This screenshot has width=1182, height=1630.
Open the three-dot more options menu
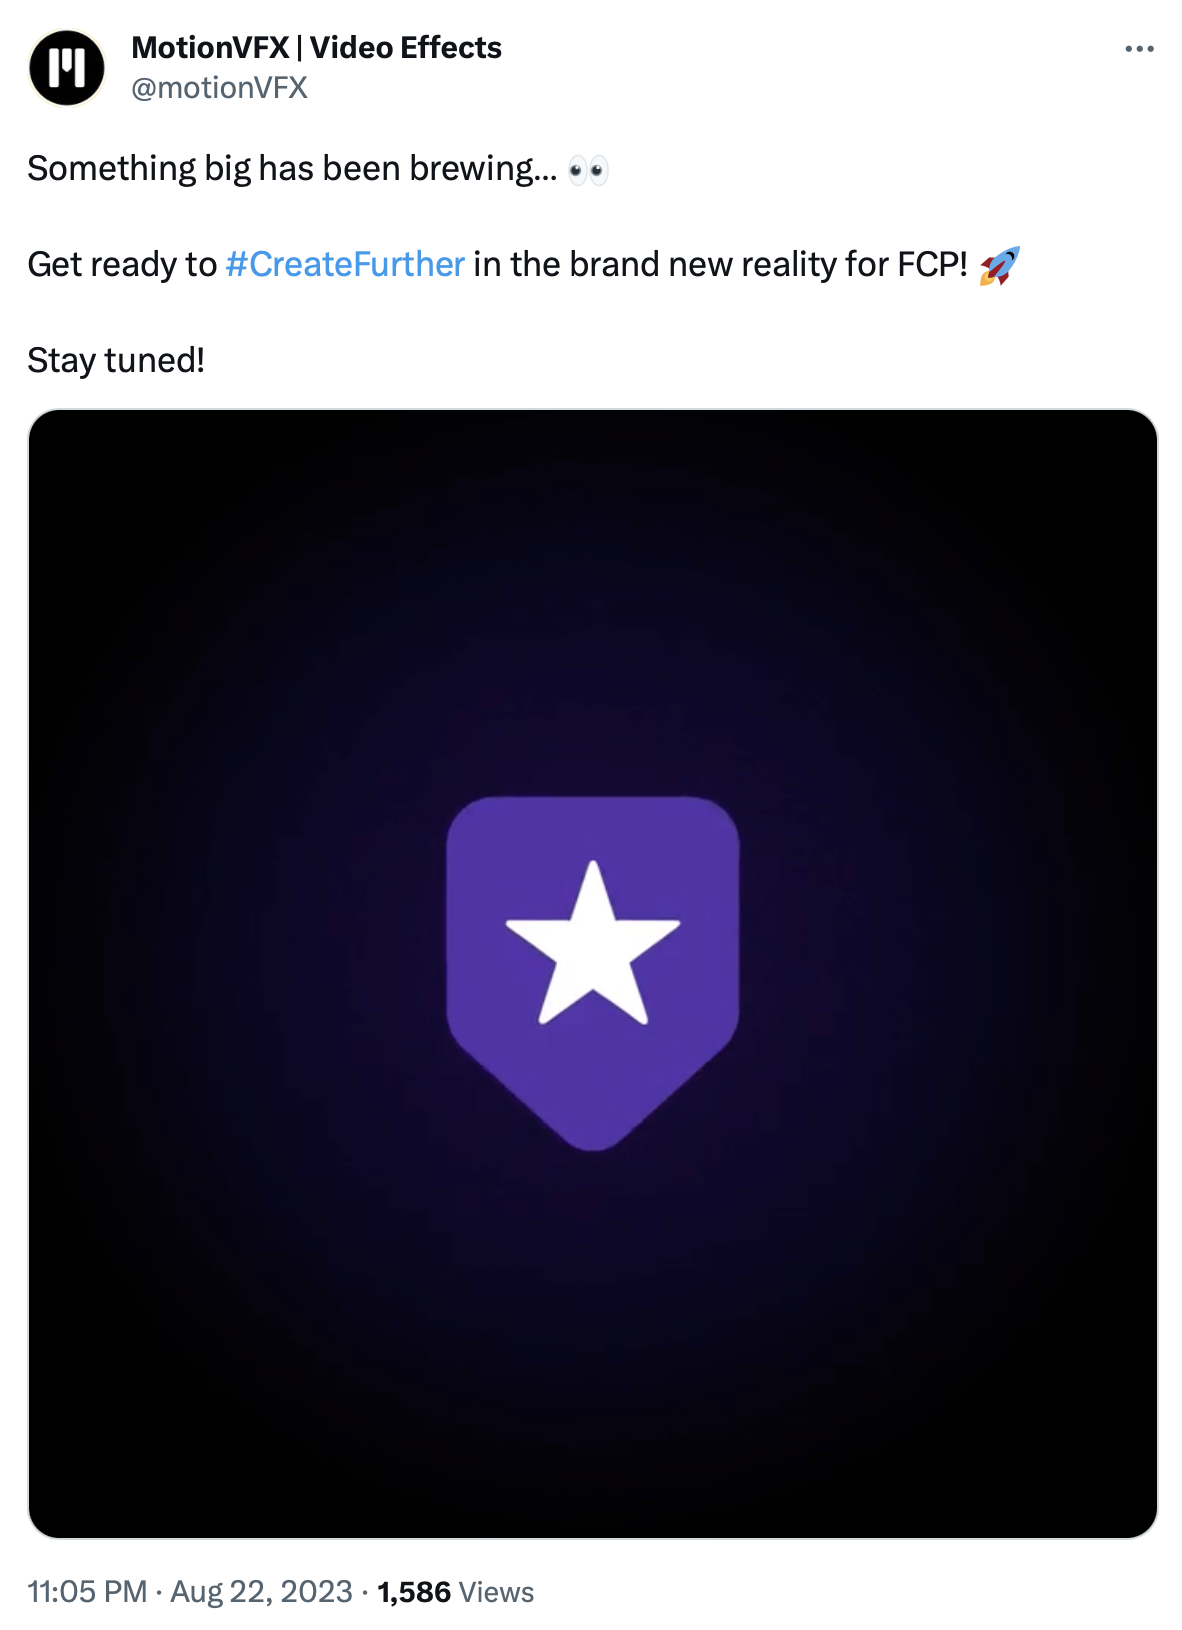point(1139,49)
